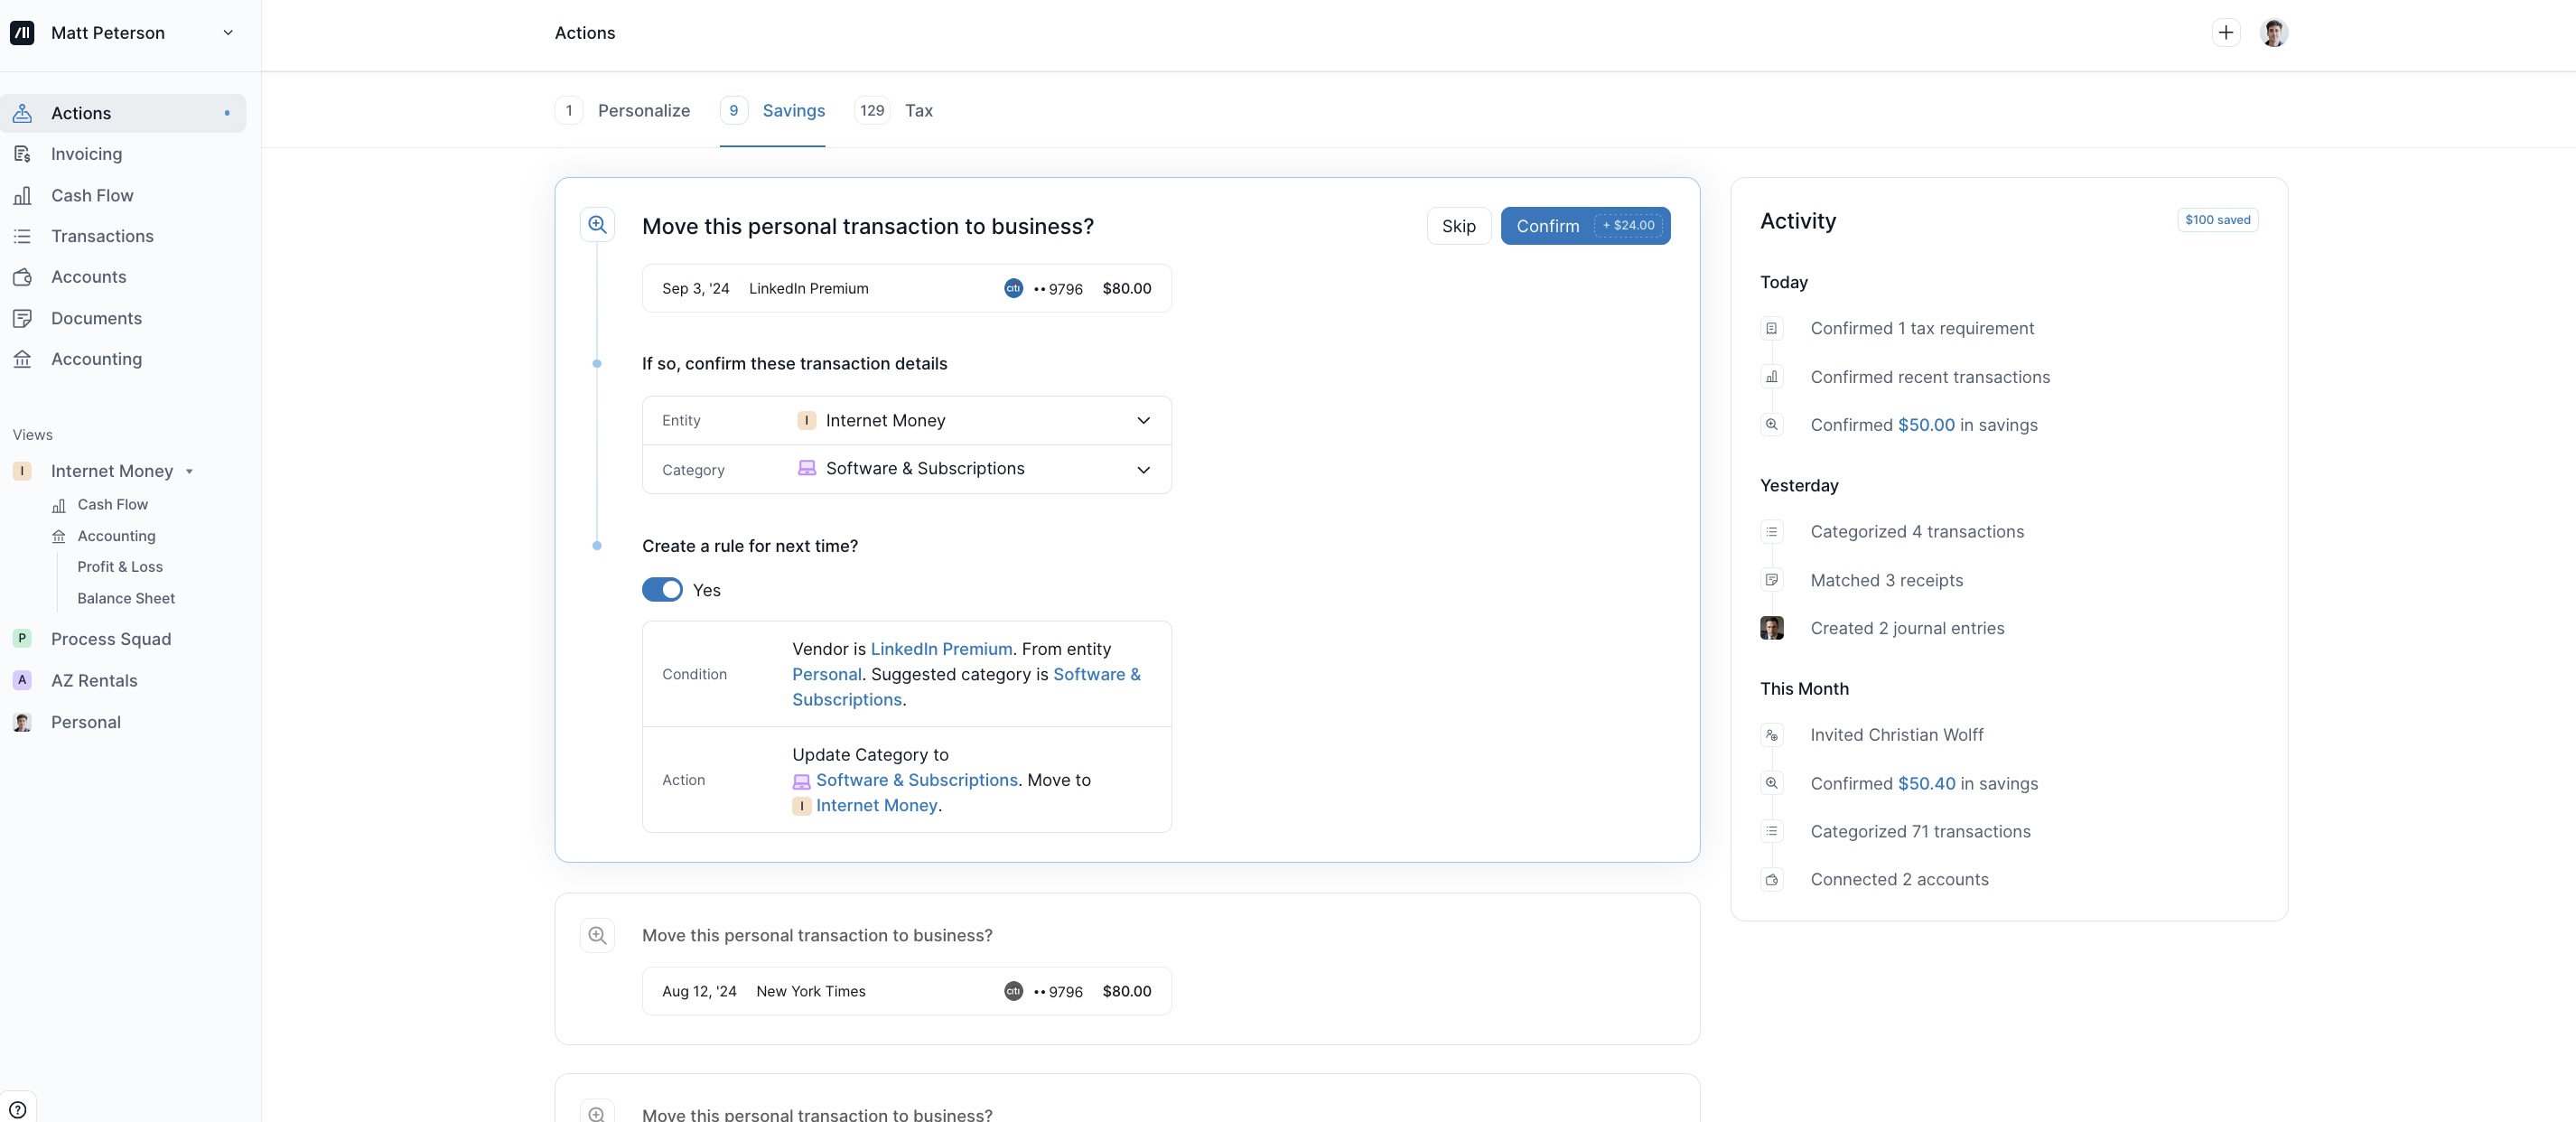The image size is (2576, 1122).
Task: Click the Accounts wallet icon
Action: click(x=22, y=277)
